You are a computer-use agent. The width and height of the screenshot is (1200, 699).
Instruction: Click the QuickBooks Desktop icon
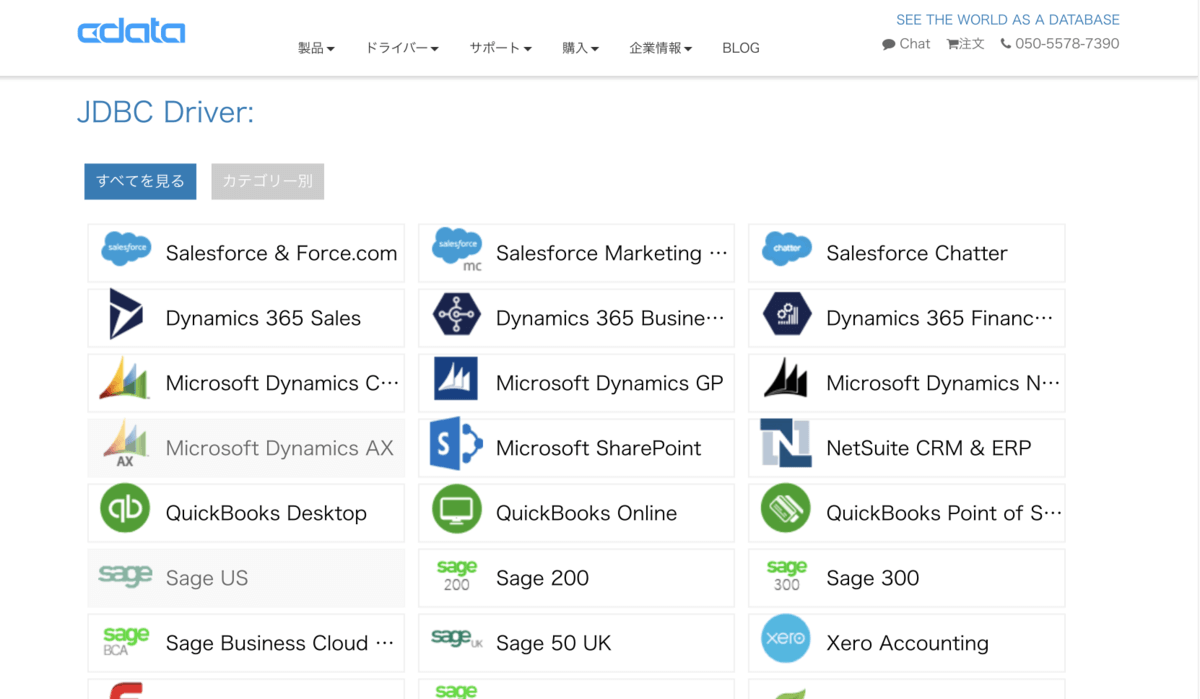125,509
